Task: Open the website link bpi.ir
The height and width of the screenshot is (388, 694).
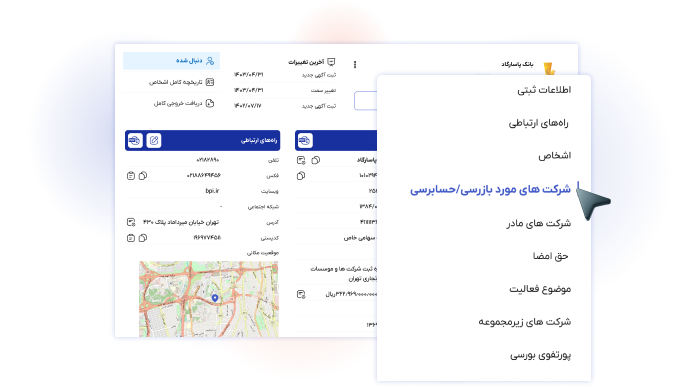Action: [x=212, y=191]
